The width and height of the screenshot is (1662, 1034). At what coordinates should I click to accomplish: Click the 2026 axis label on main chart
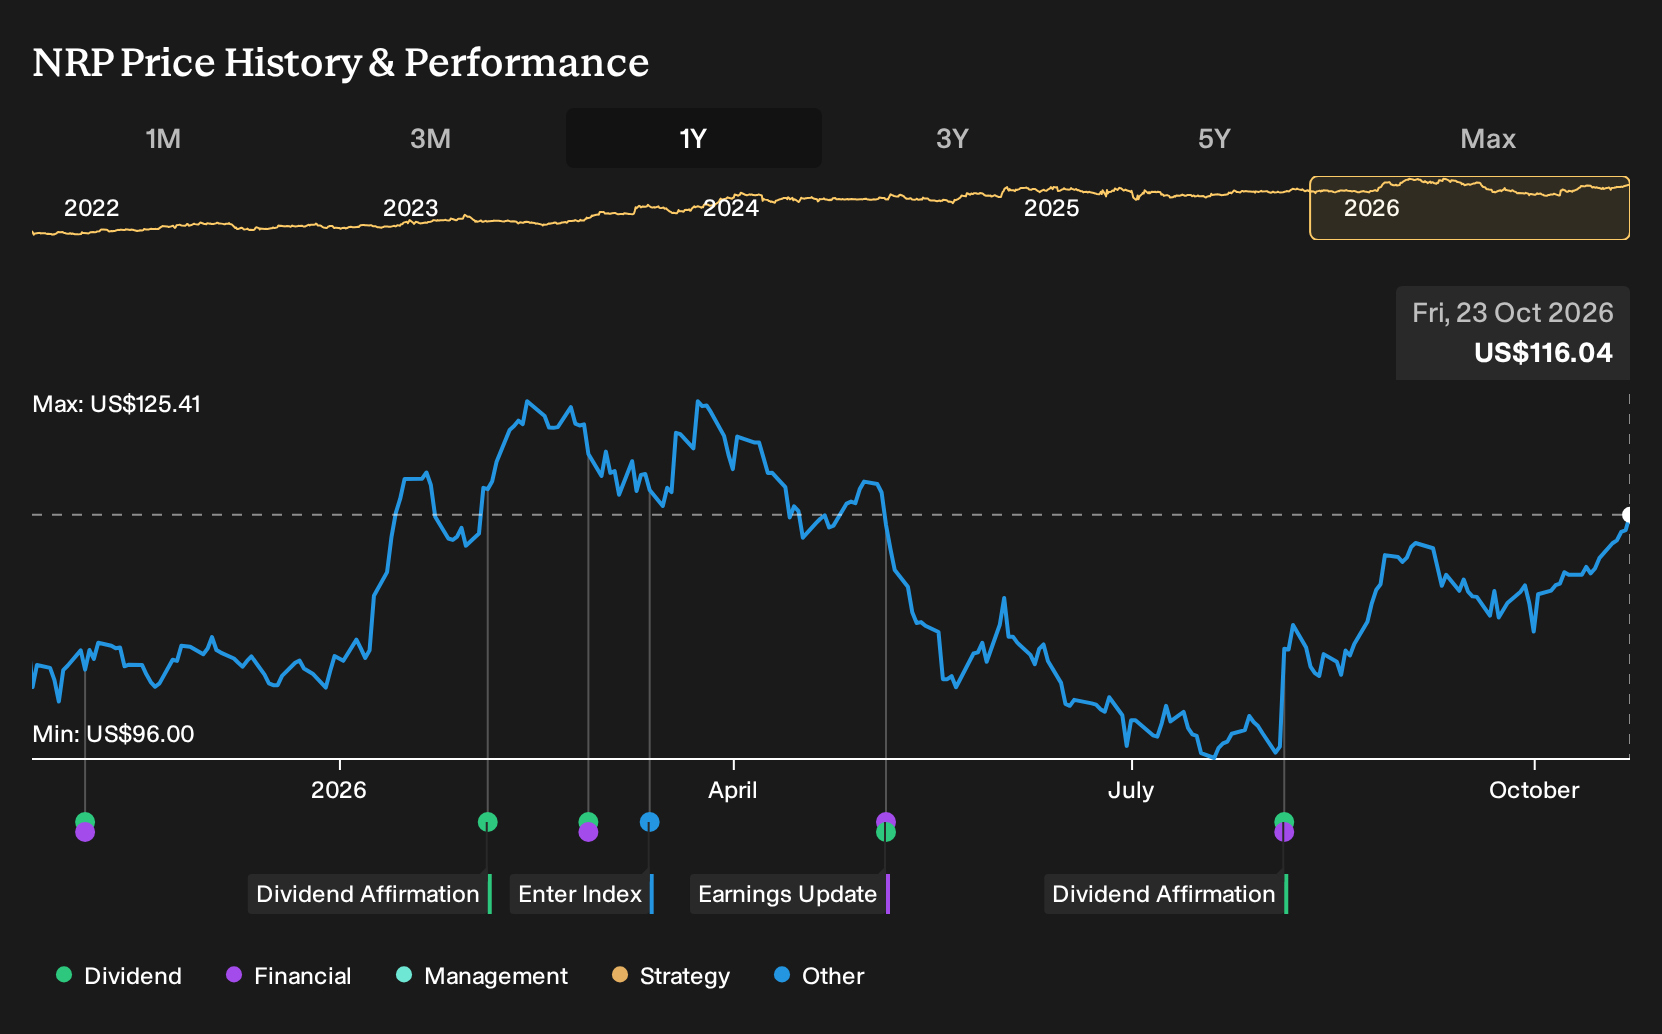[x=338, y=790]
